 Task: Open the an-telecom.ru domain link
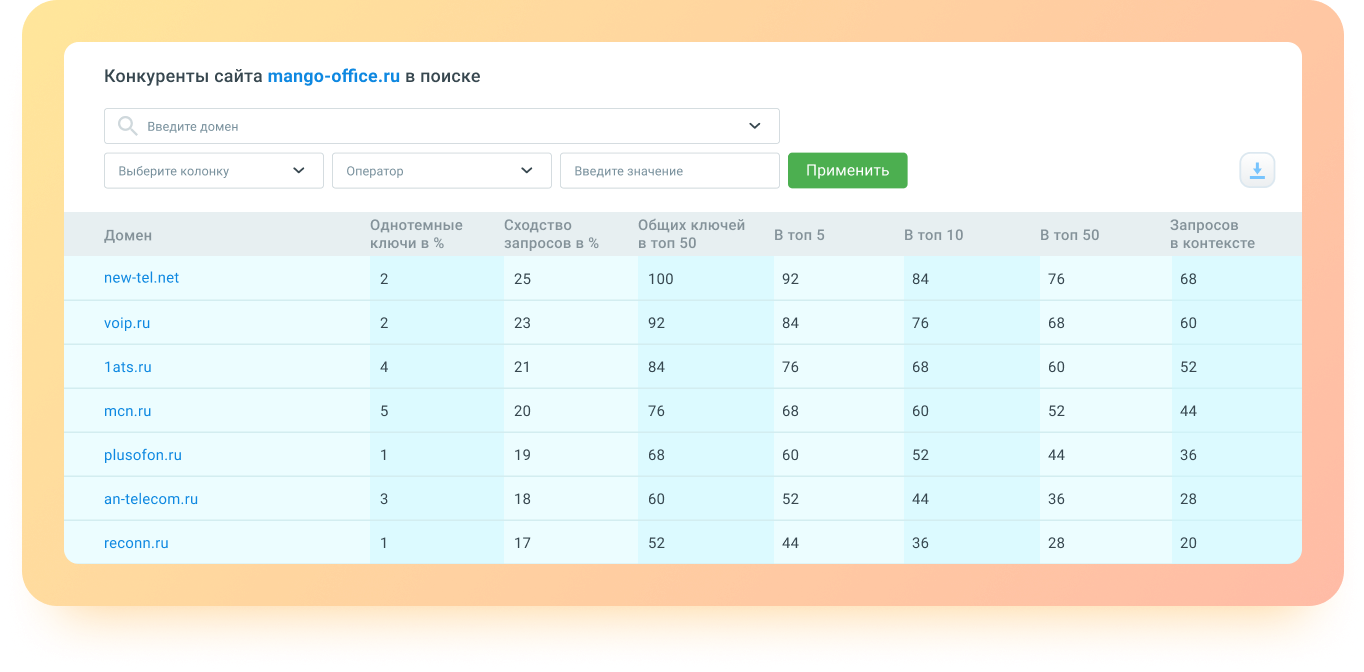tap(151, 499)
